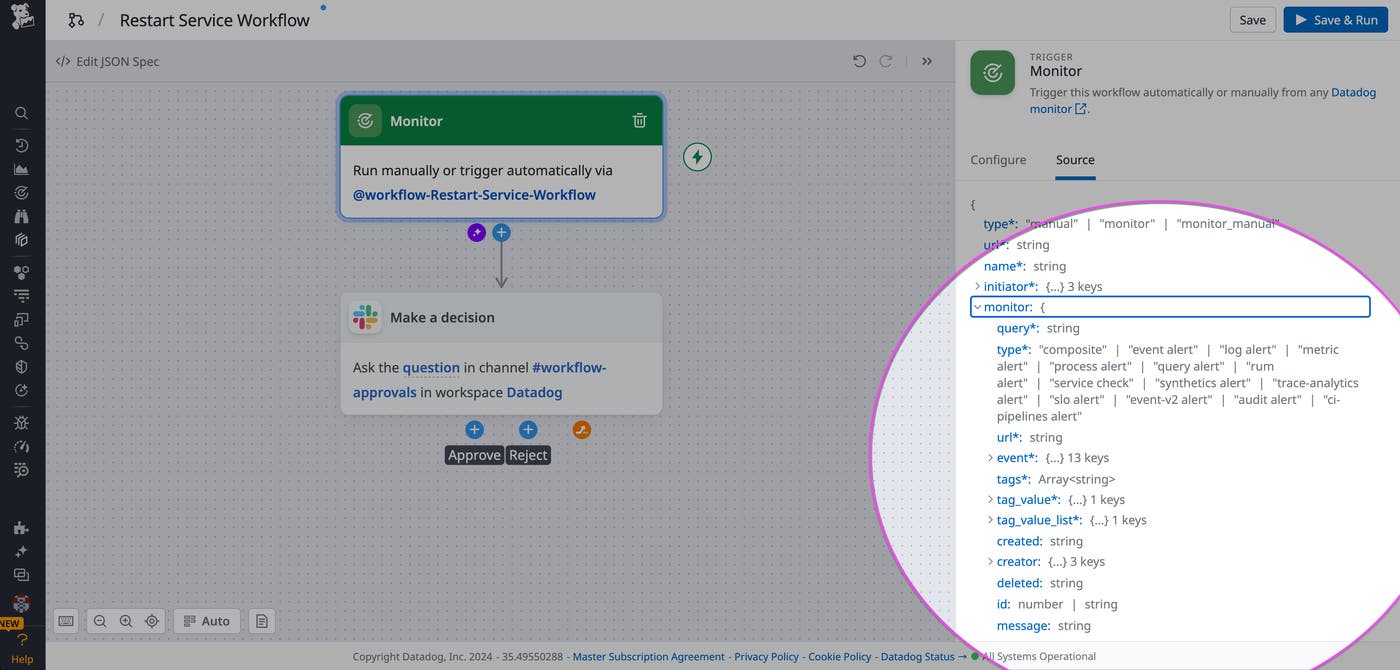Toggle the Auto layout button
Image resolution: width=1400 pixels, height=670 pixels.
[207, 621]
